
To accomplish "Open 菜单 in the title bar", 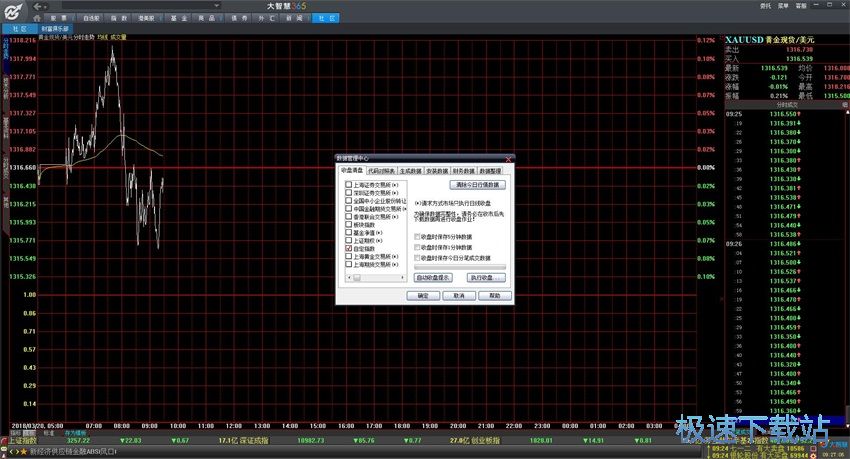I will coord(783,6).
